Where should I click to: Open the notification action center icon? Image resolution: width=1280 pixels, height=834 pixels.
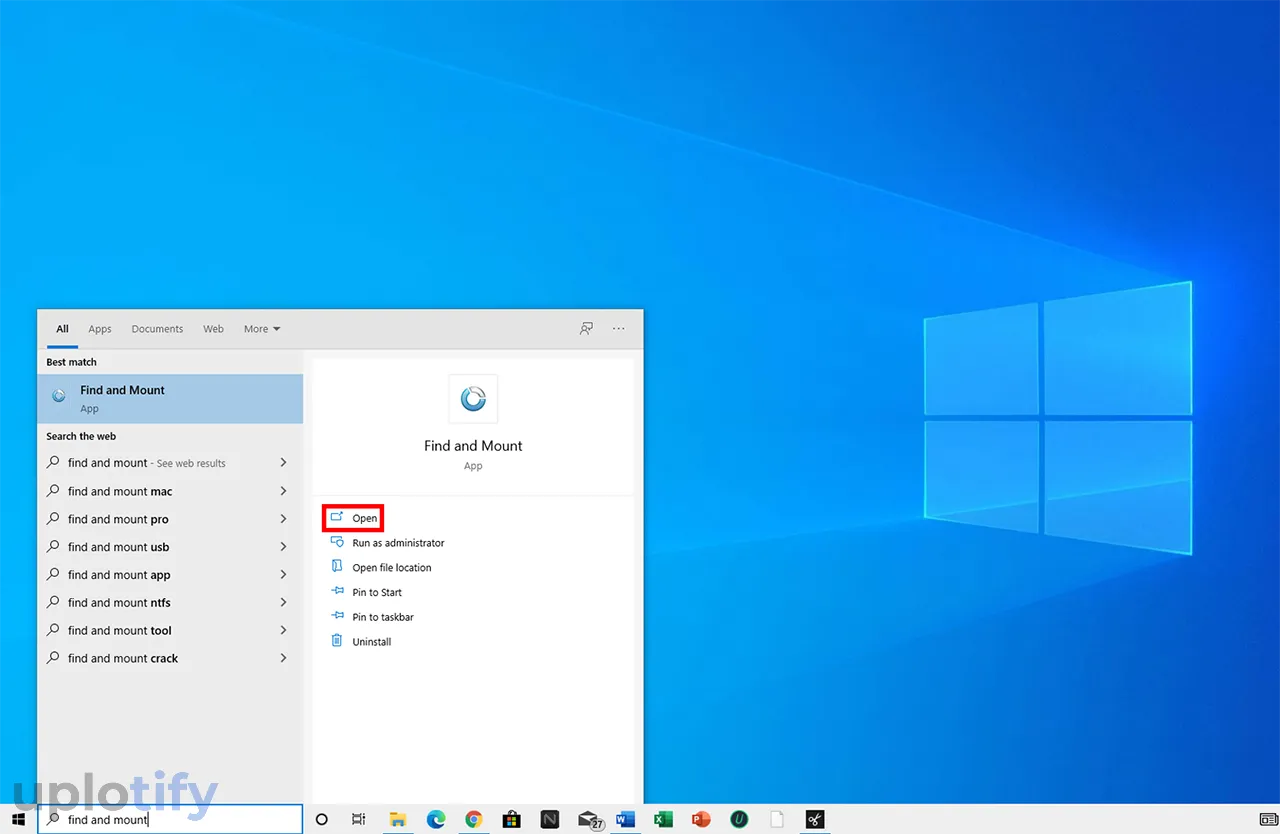(x=1268, y=819)
